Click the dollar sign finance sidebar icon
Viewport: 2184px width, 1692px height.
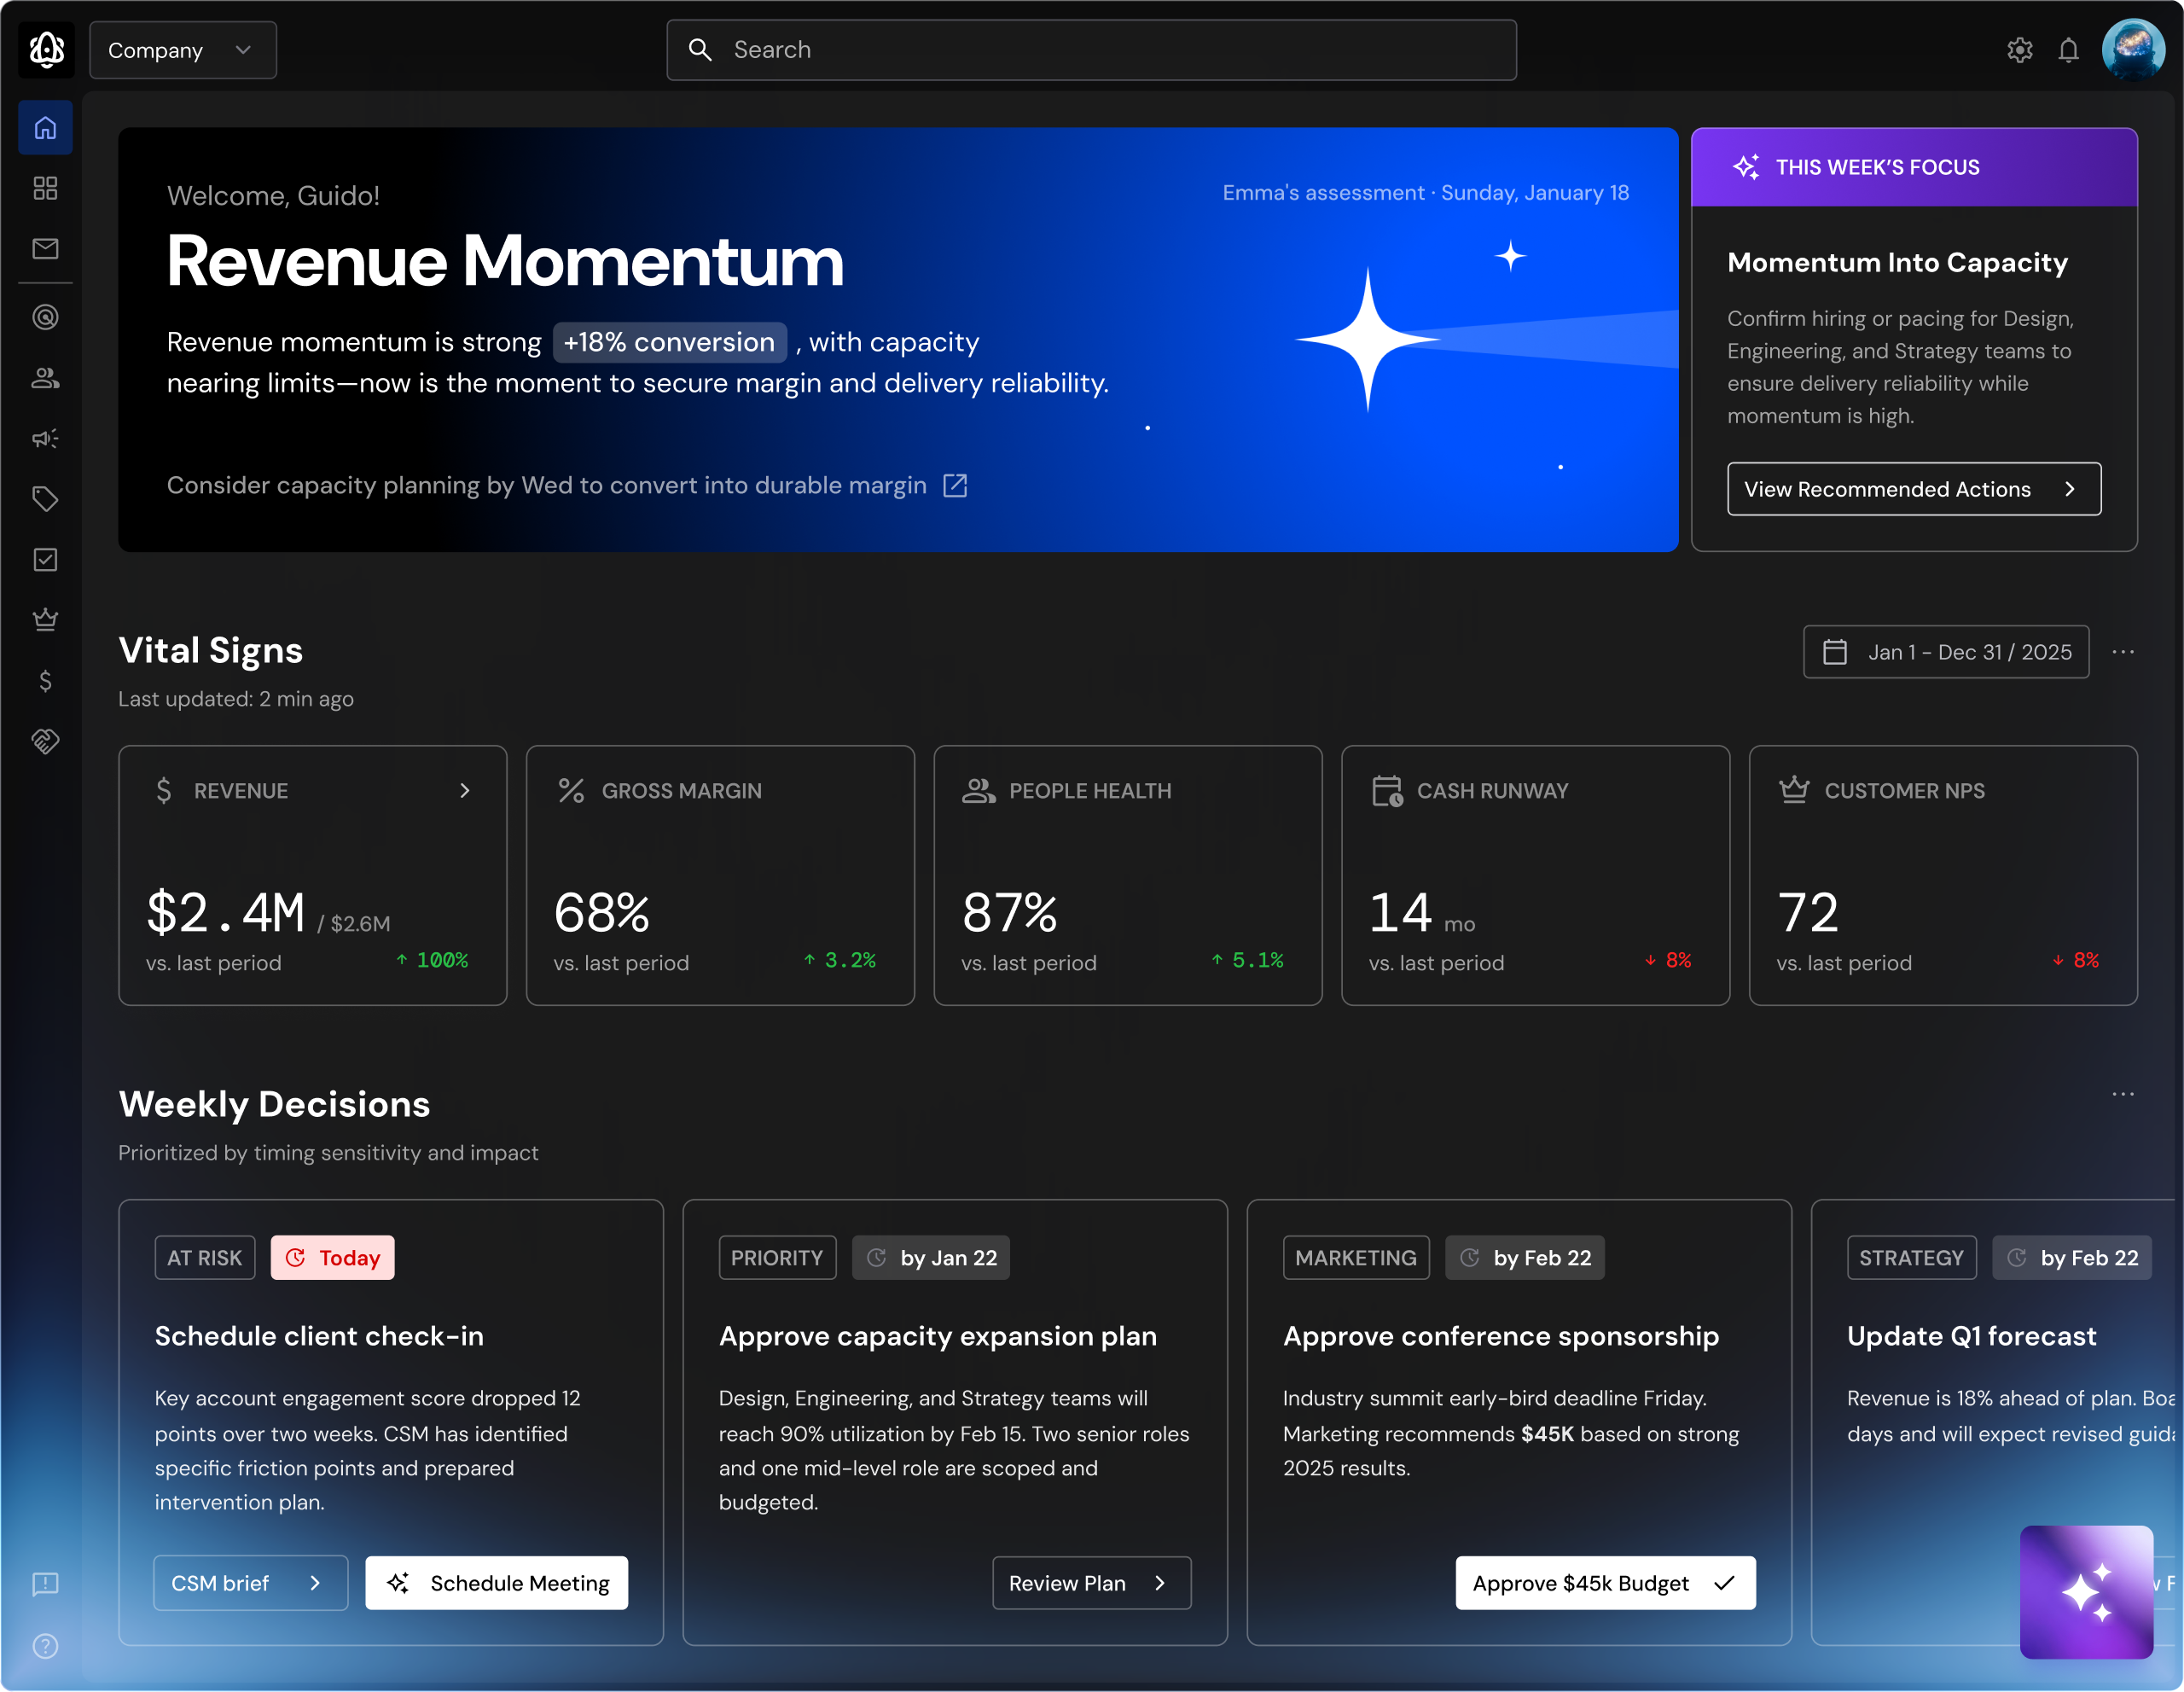pyautogui.click(x=45, y=680)
